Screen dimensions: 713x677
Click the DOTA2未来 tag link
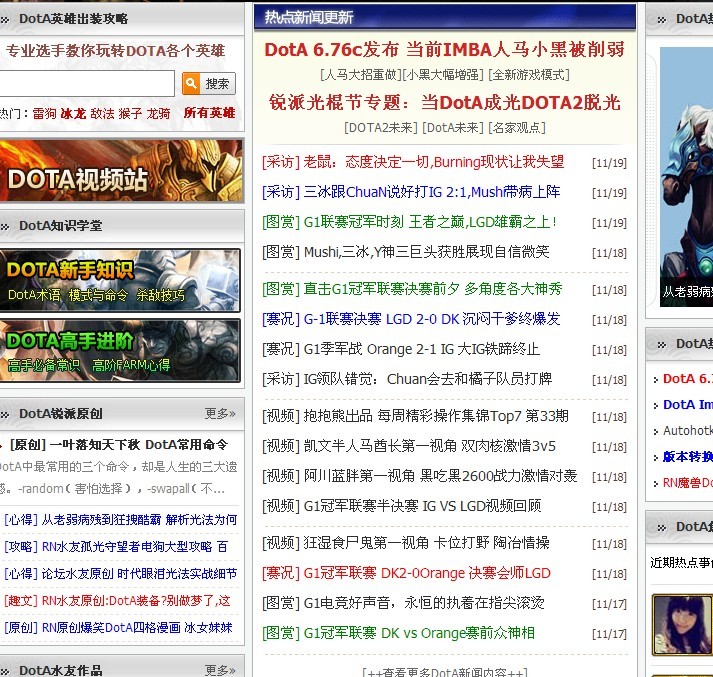pyautogui.click(x=380, y=127)
